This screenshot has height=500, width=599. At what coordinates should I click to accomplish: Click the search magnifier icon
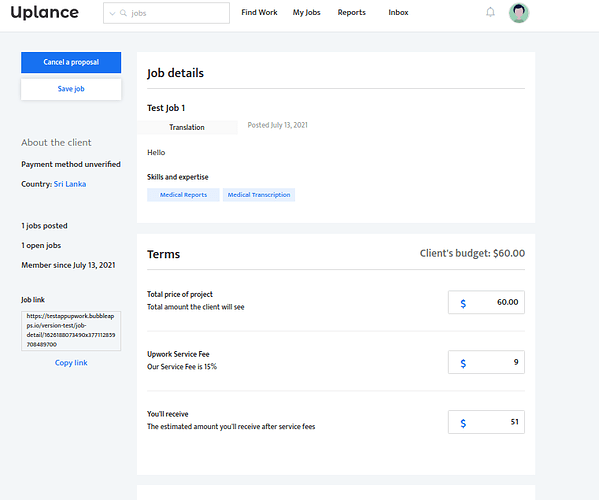(123, 13)
